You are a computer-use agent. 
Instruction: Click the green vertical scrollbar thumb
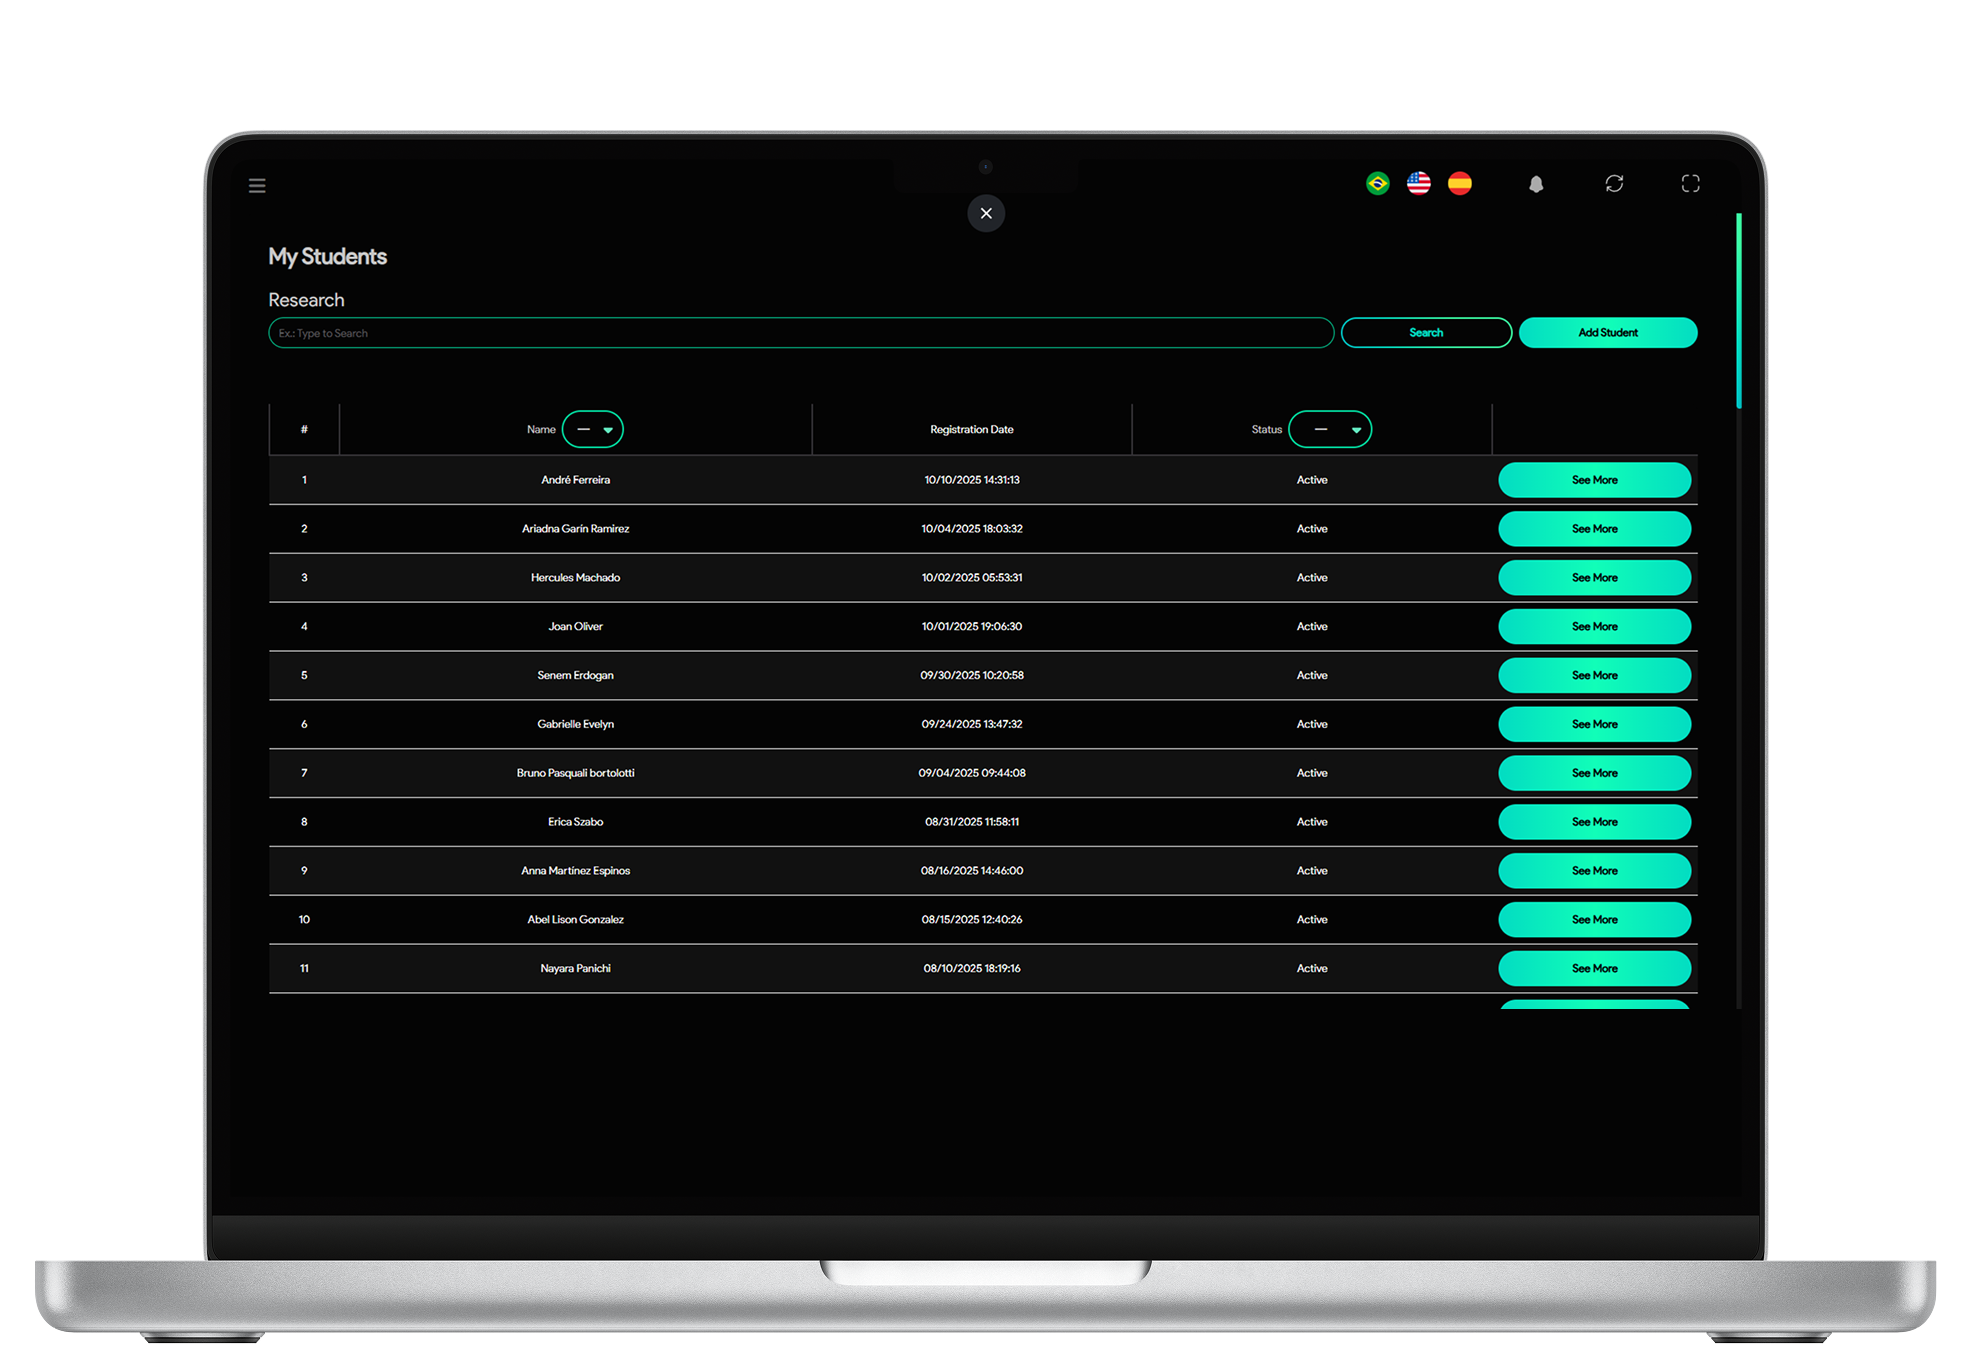point(1739,310)
